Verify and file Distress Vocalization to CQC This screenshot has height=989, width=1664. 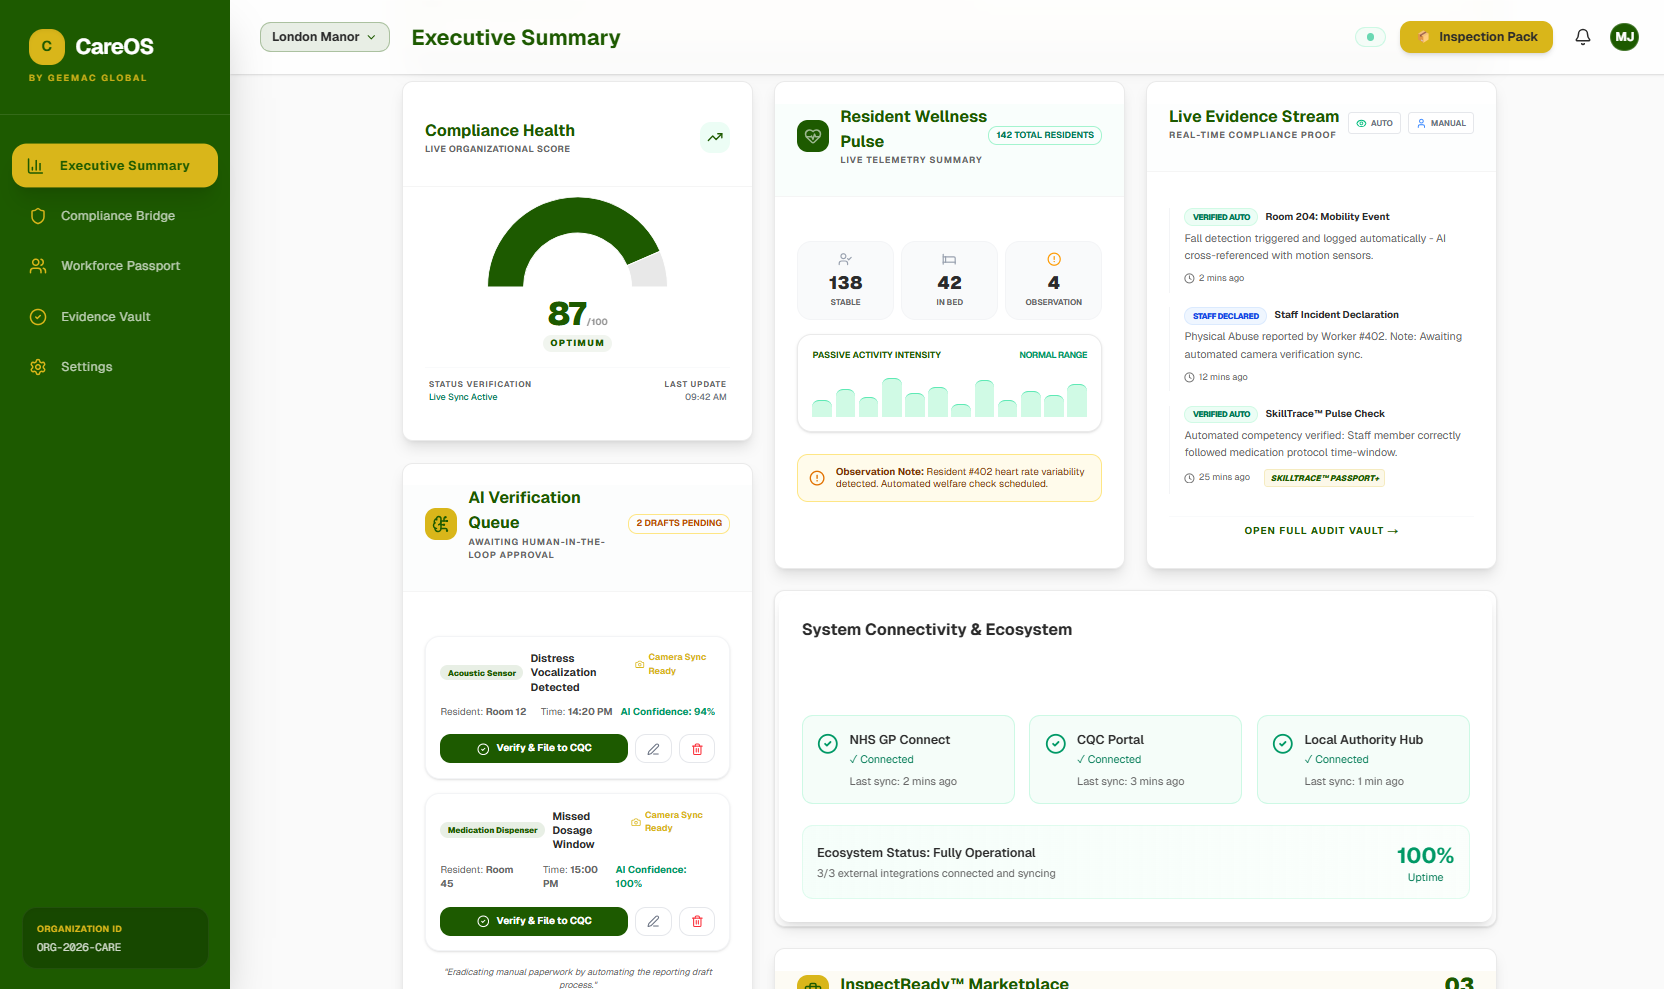[x=534, y=748]
